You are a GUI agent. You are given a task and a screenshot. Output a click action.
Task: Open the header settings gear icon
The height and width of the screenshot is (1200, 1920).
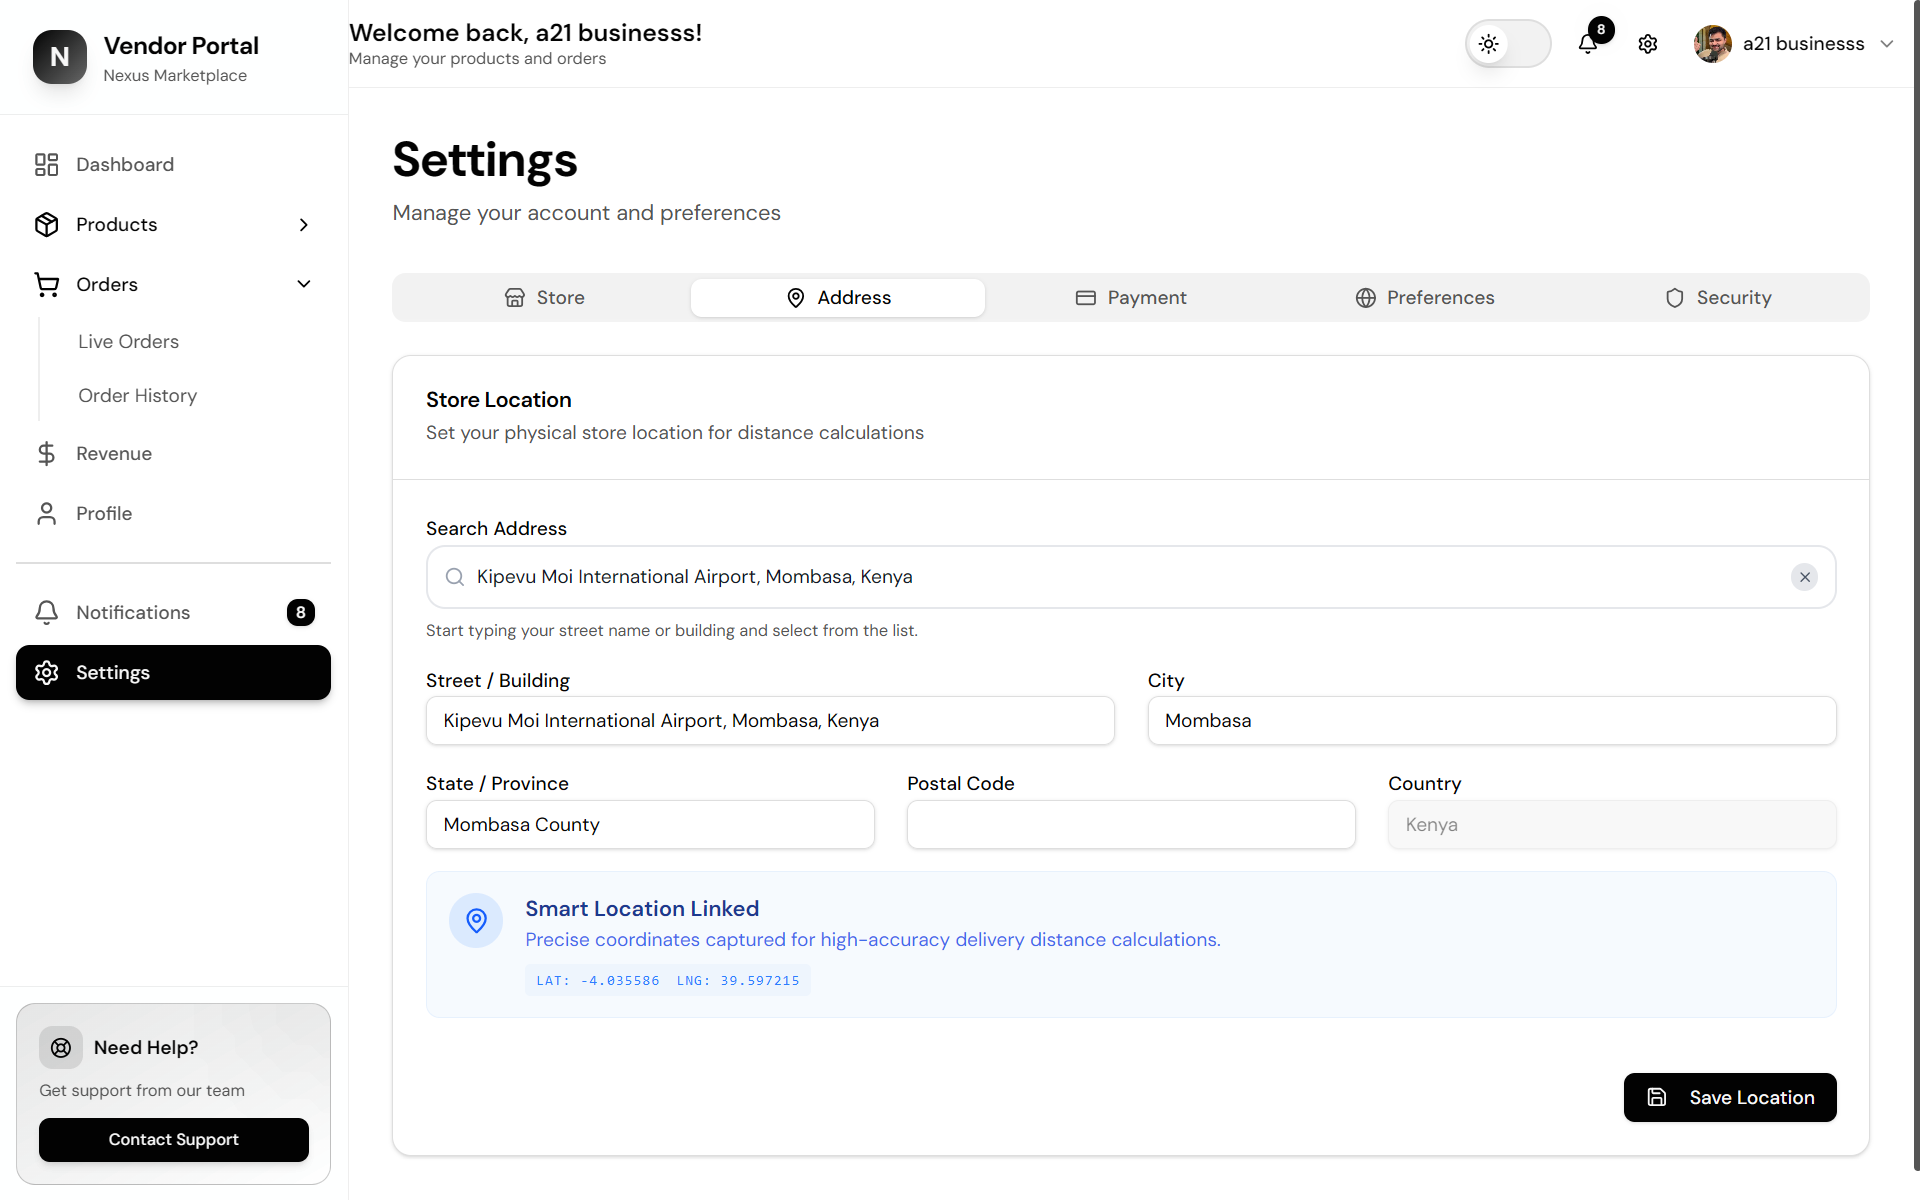1648,44
